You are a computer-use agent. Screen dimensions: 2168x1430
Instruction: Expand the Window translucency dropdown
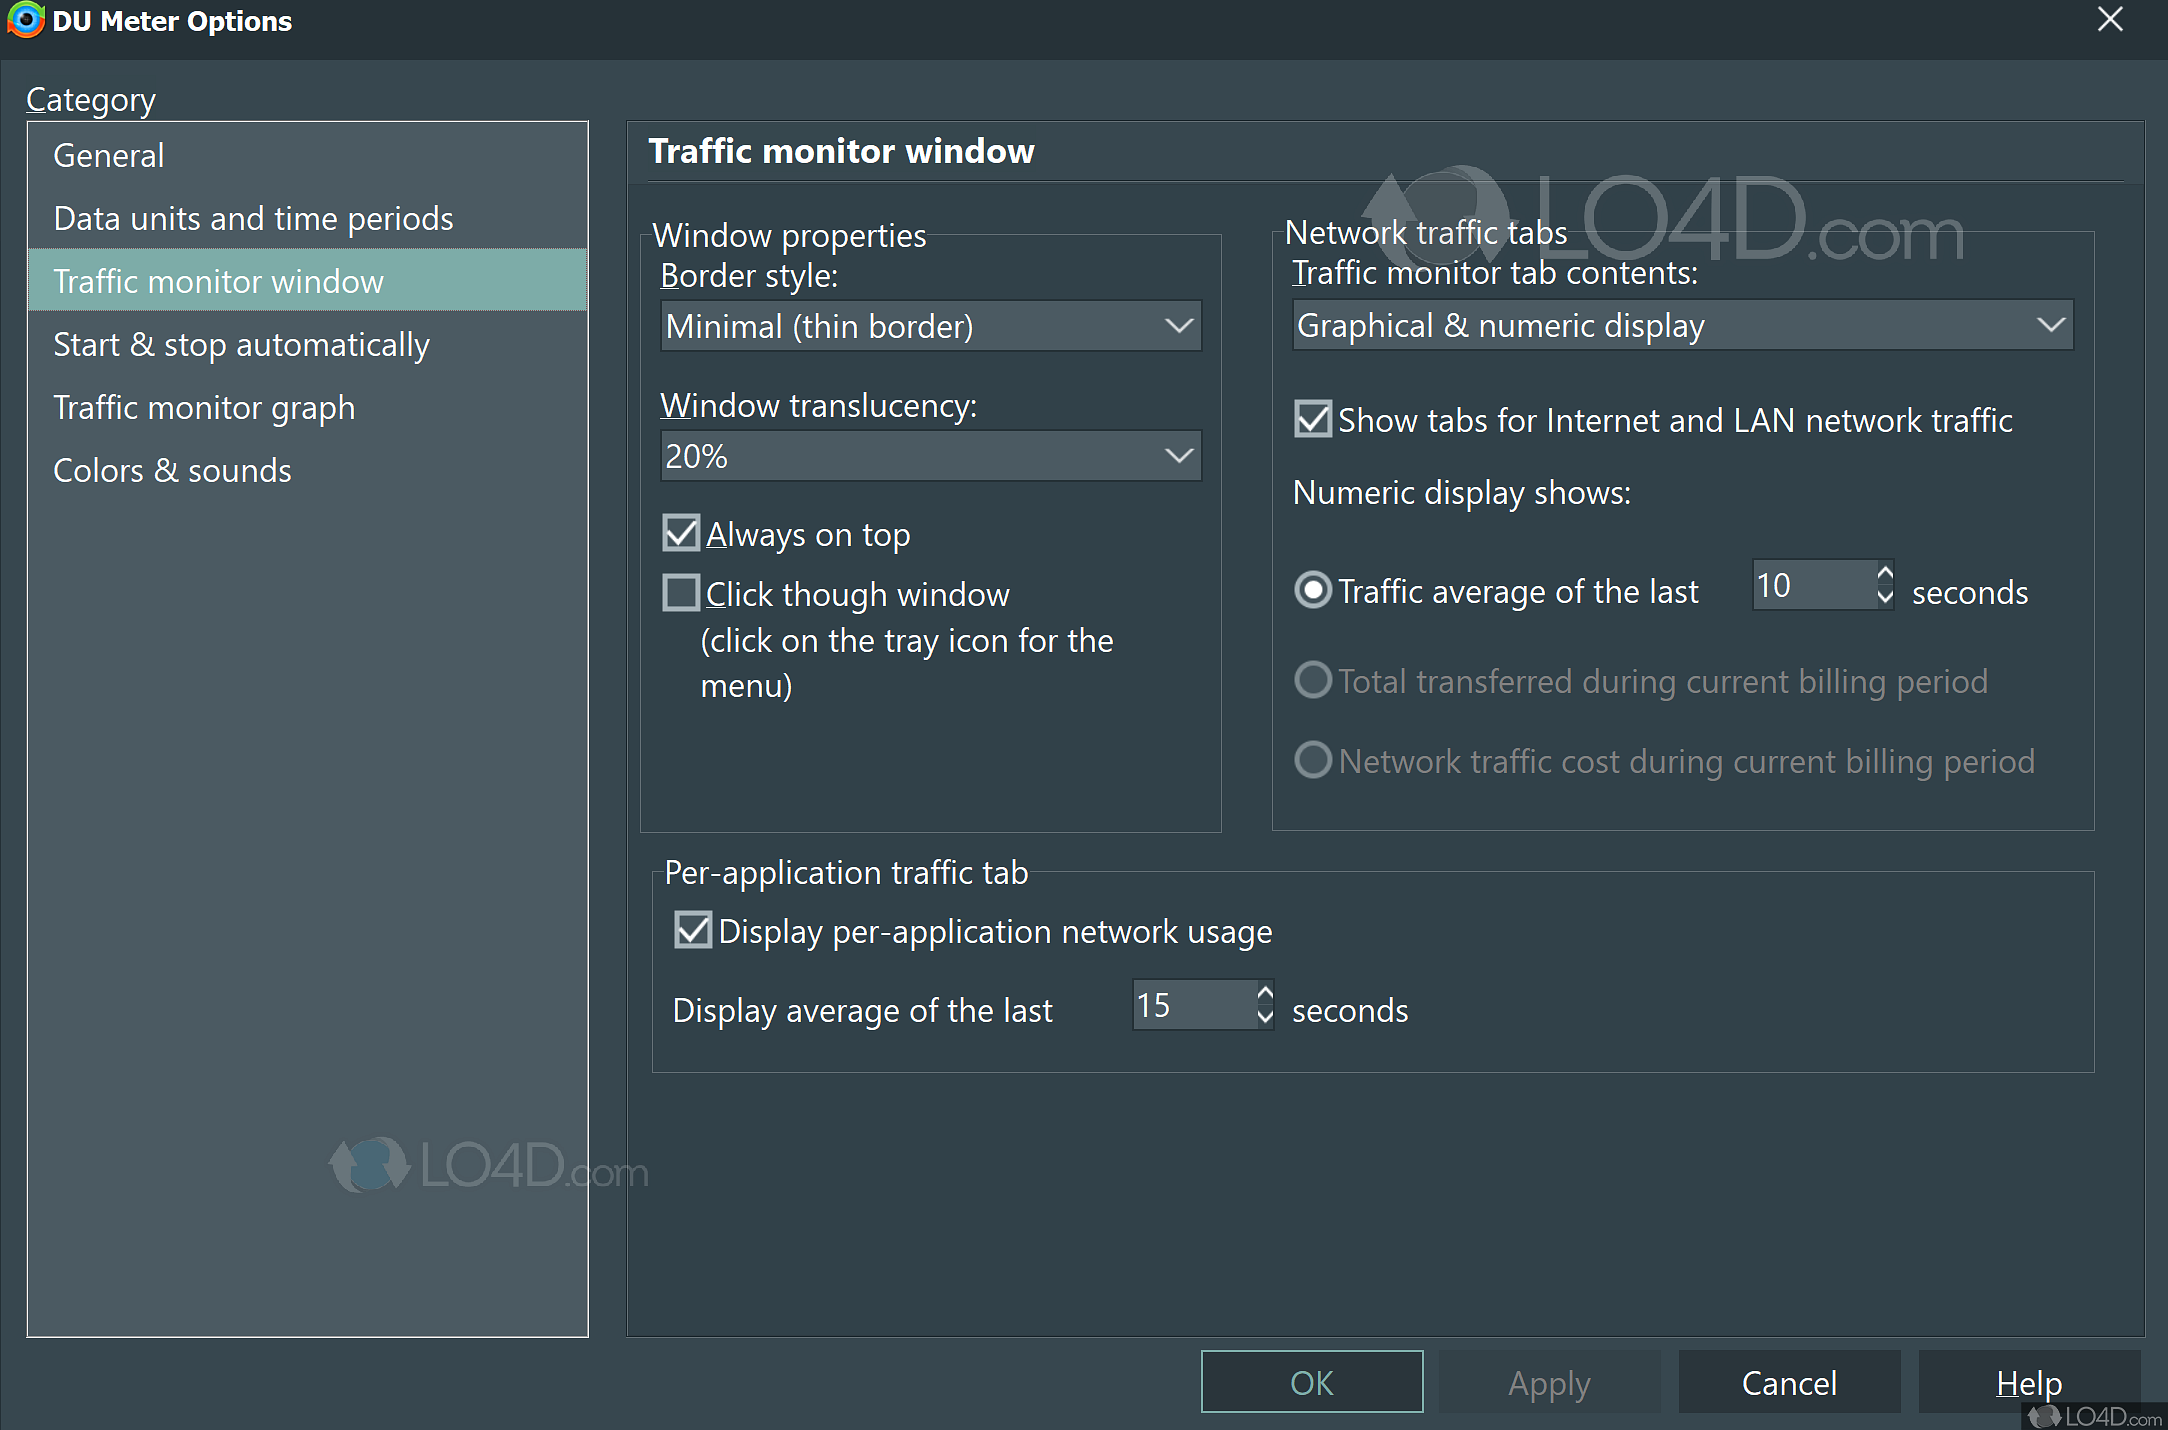click(930, 456)
